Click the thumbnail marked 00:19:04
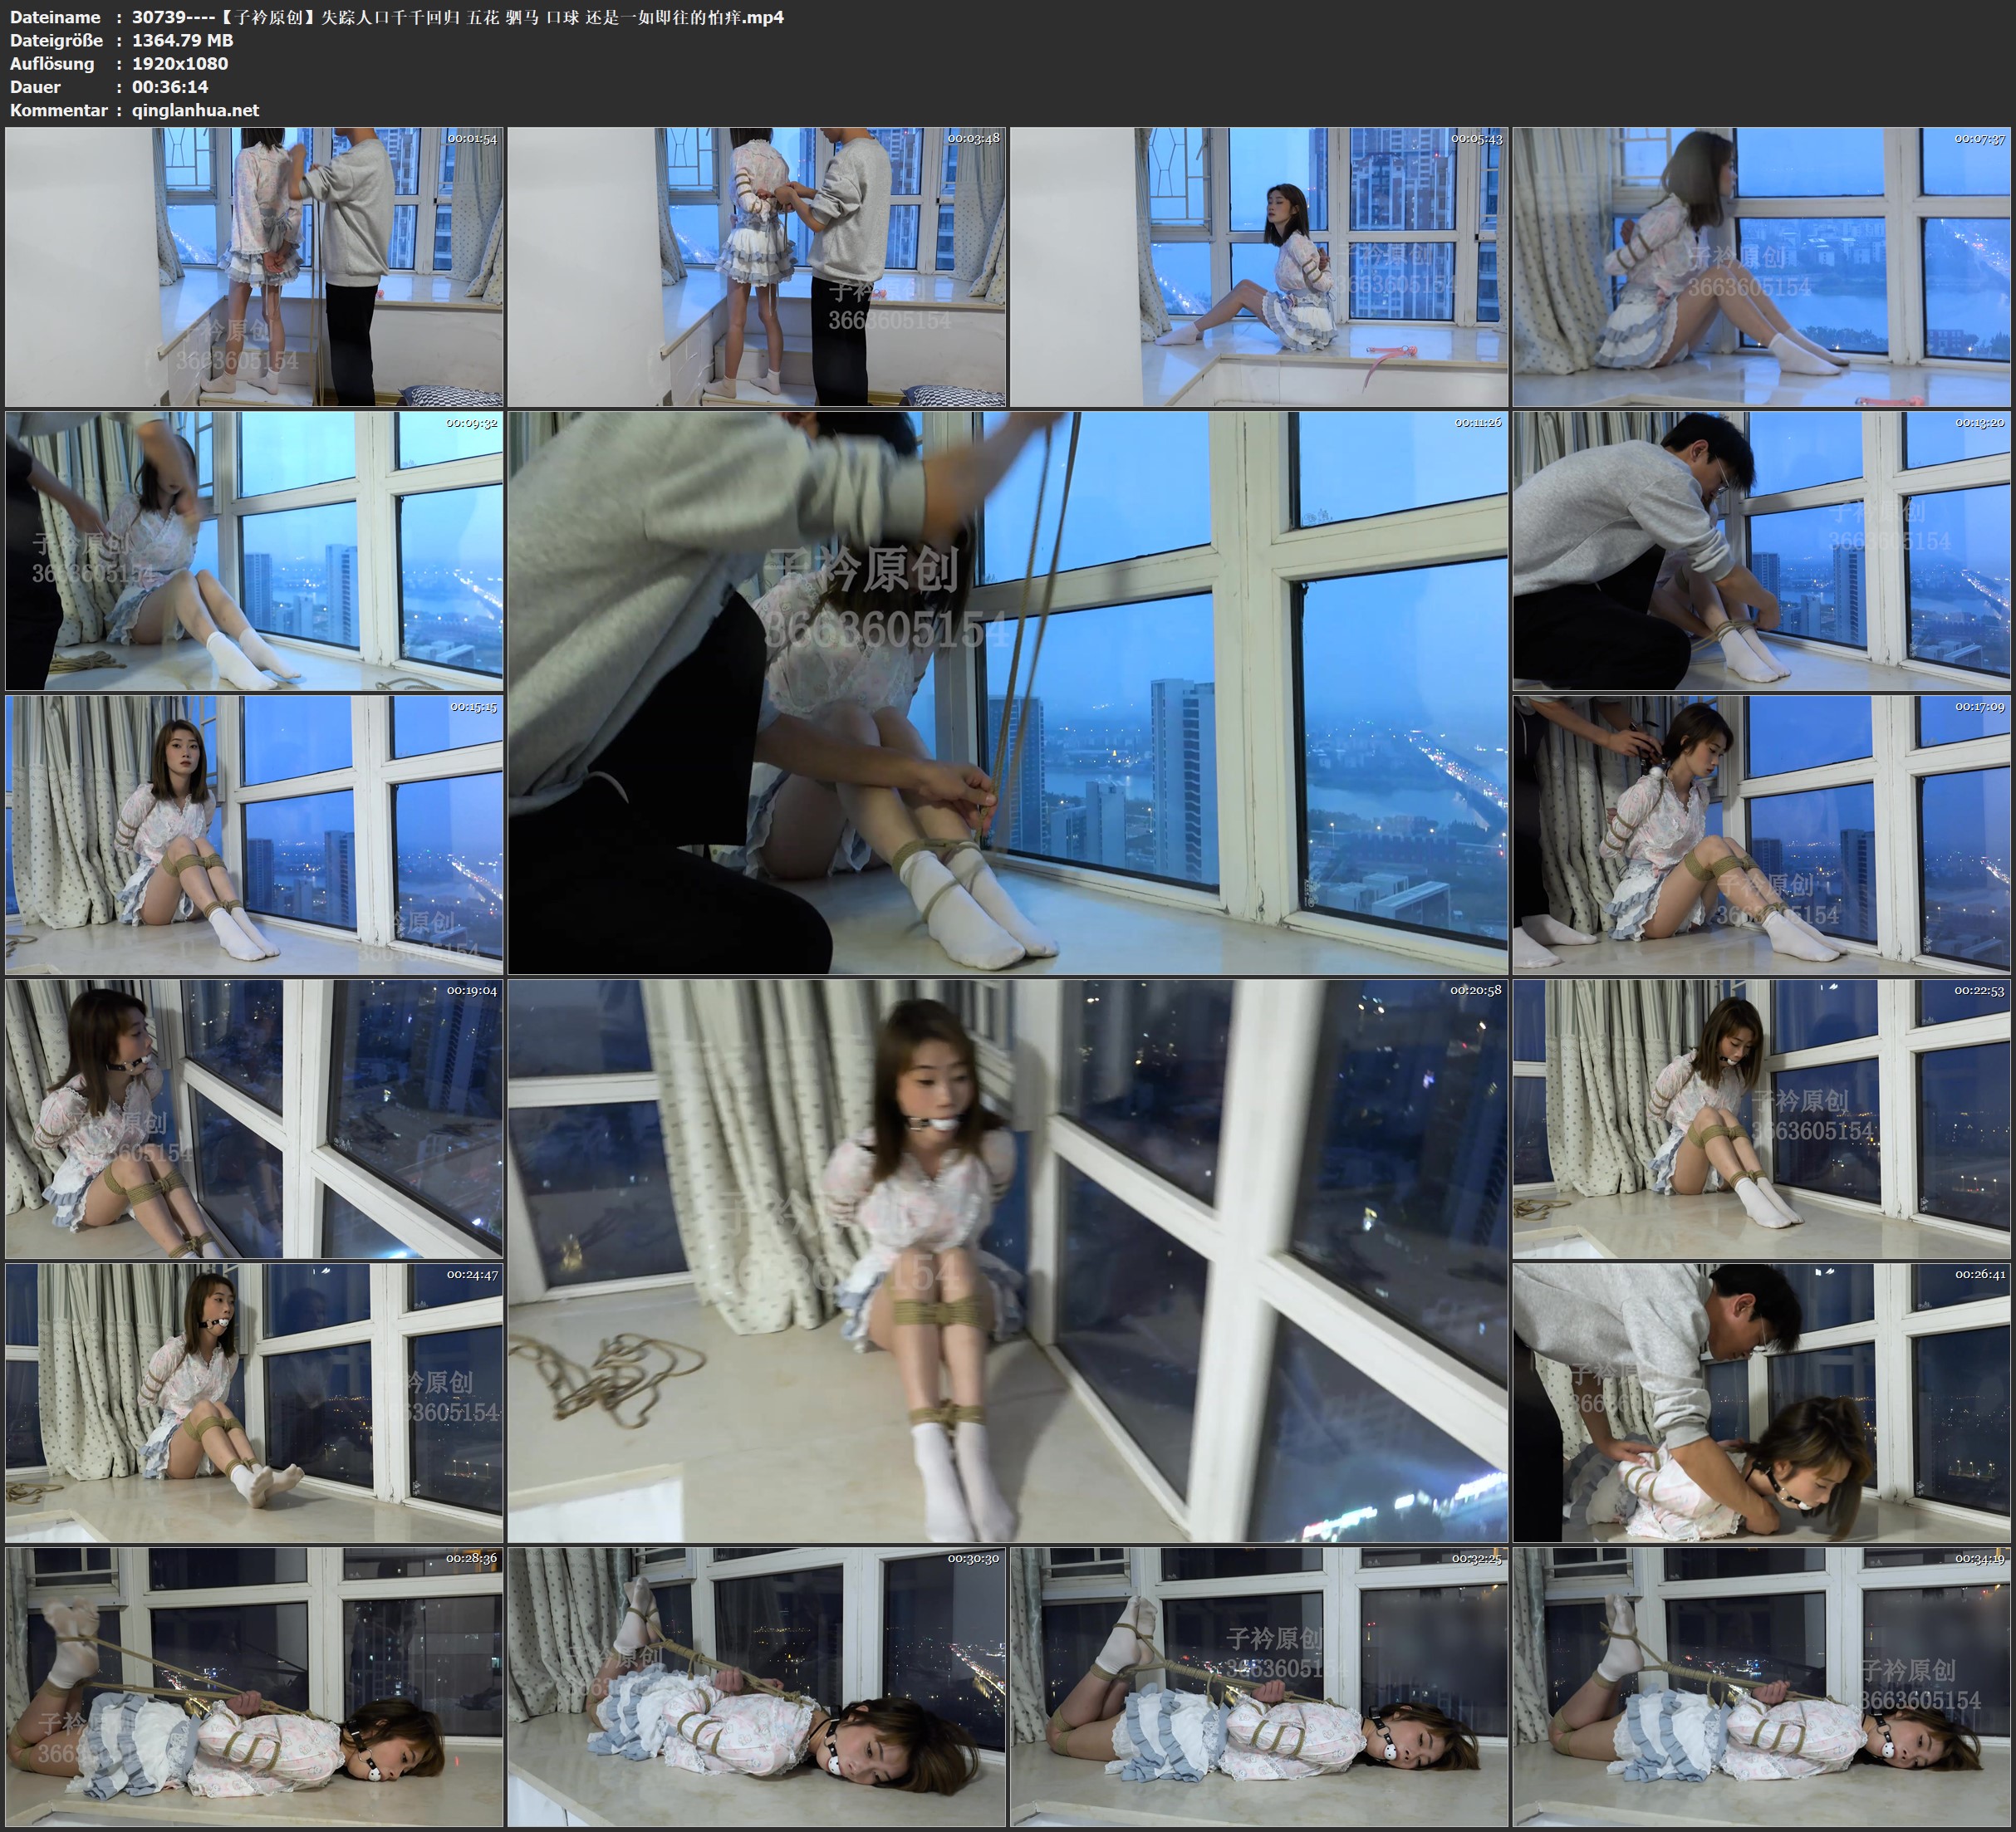The width and height of the screenshot is (2016, 1832). tap(254, 1119)
